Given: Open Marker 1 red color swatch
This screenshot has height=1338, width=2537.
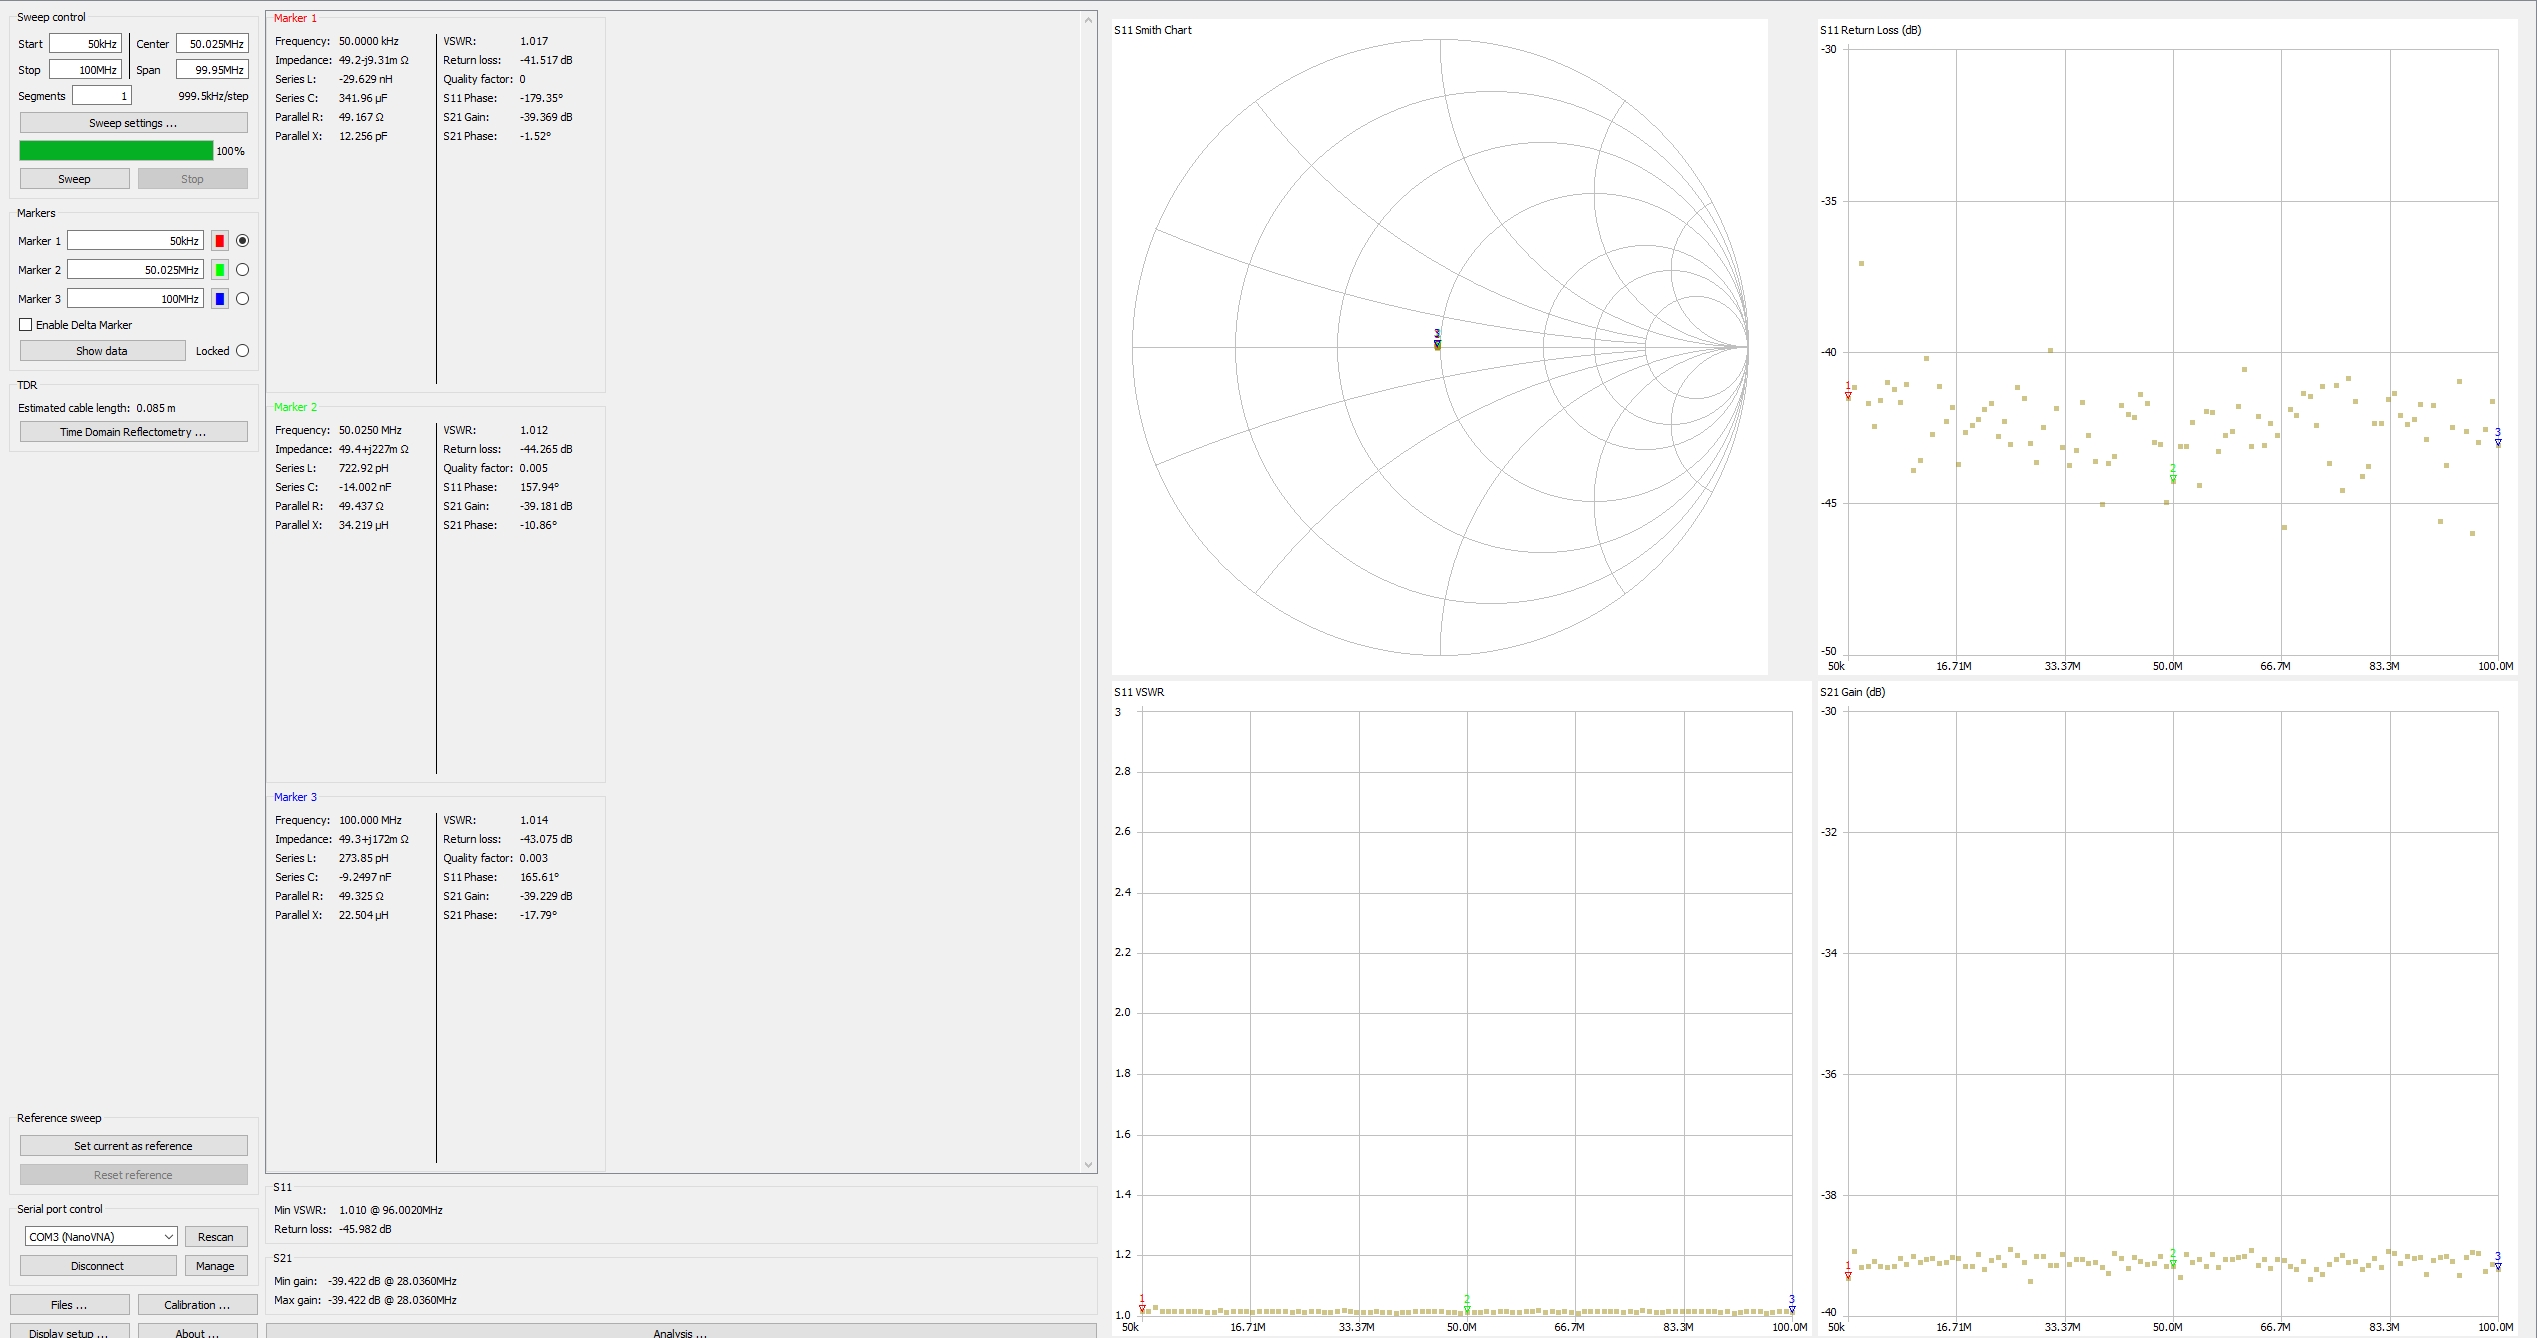Looking at the screenshot, I should point(220,241).
